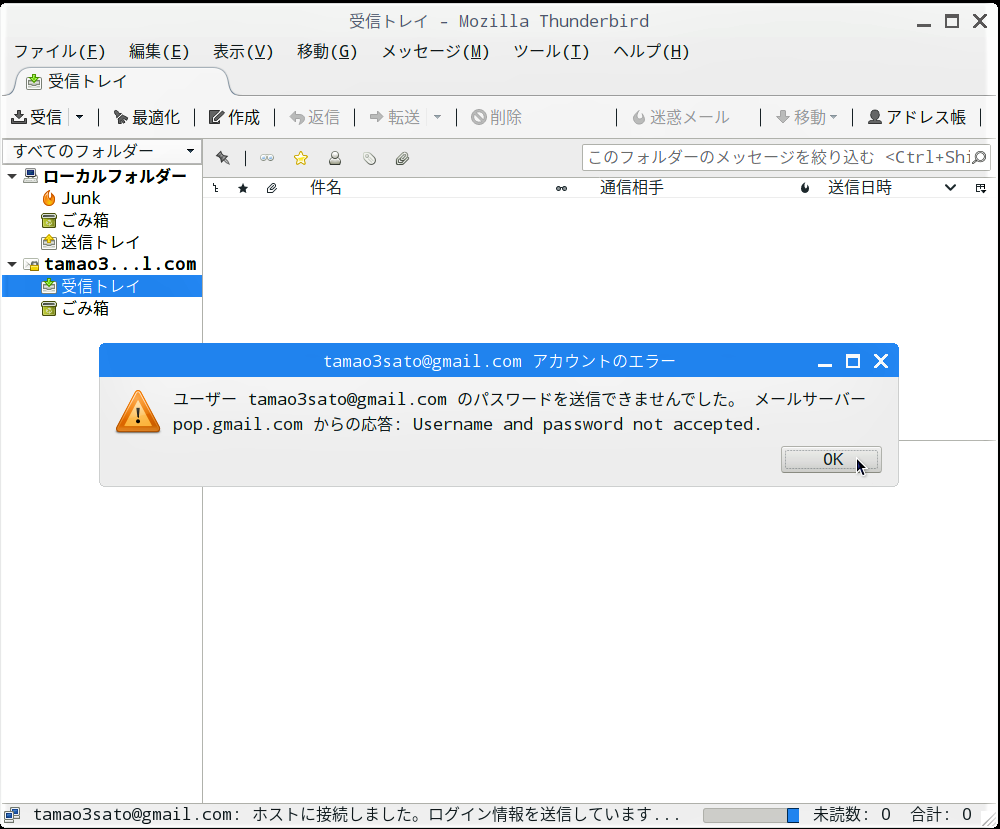Sort by the read-status glasses column
Viewport: 1000px width, 829px height.
[561, 188]
